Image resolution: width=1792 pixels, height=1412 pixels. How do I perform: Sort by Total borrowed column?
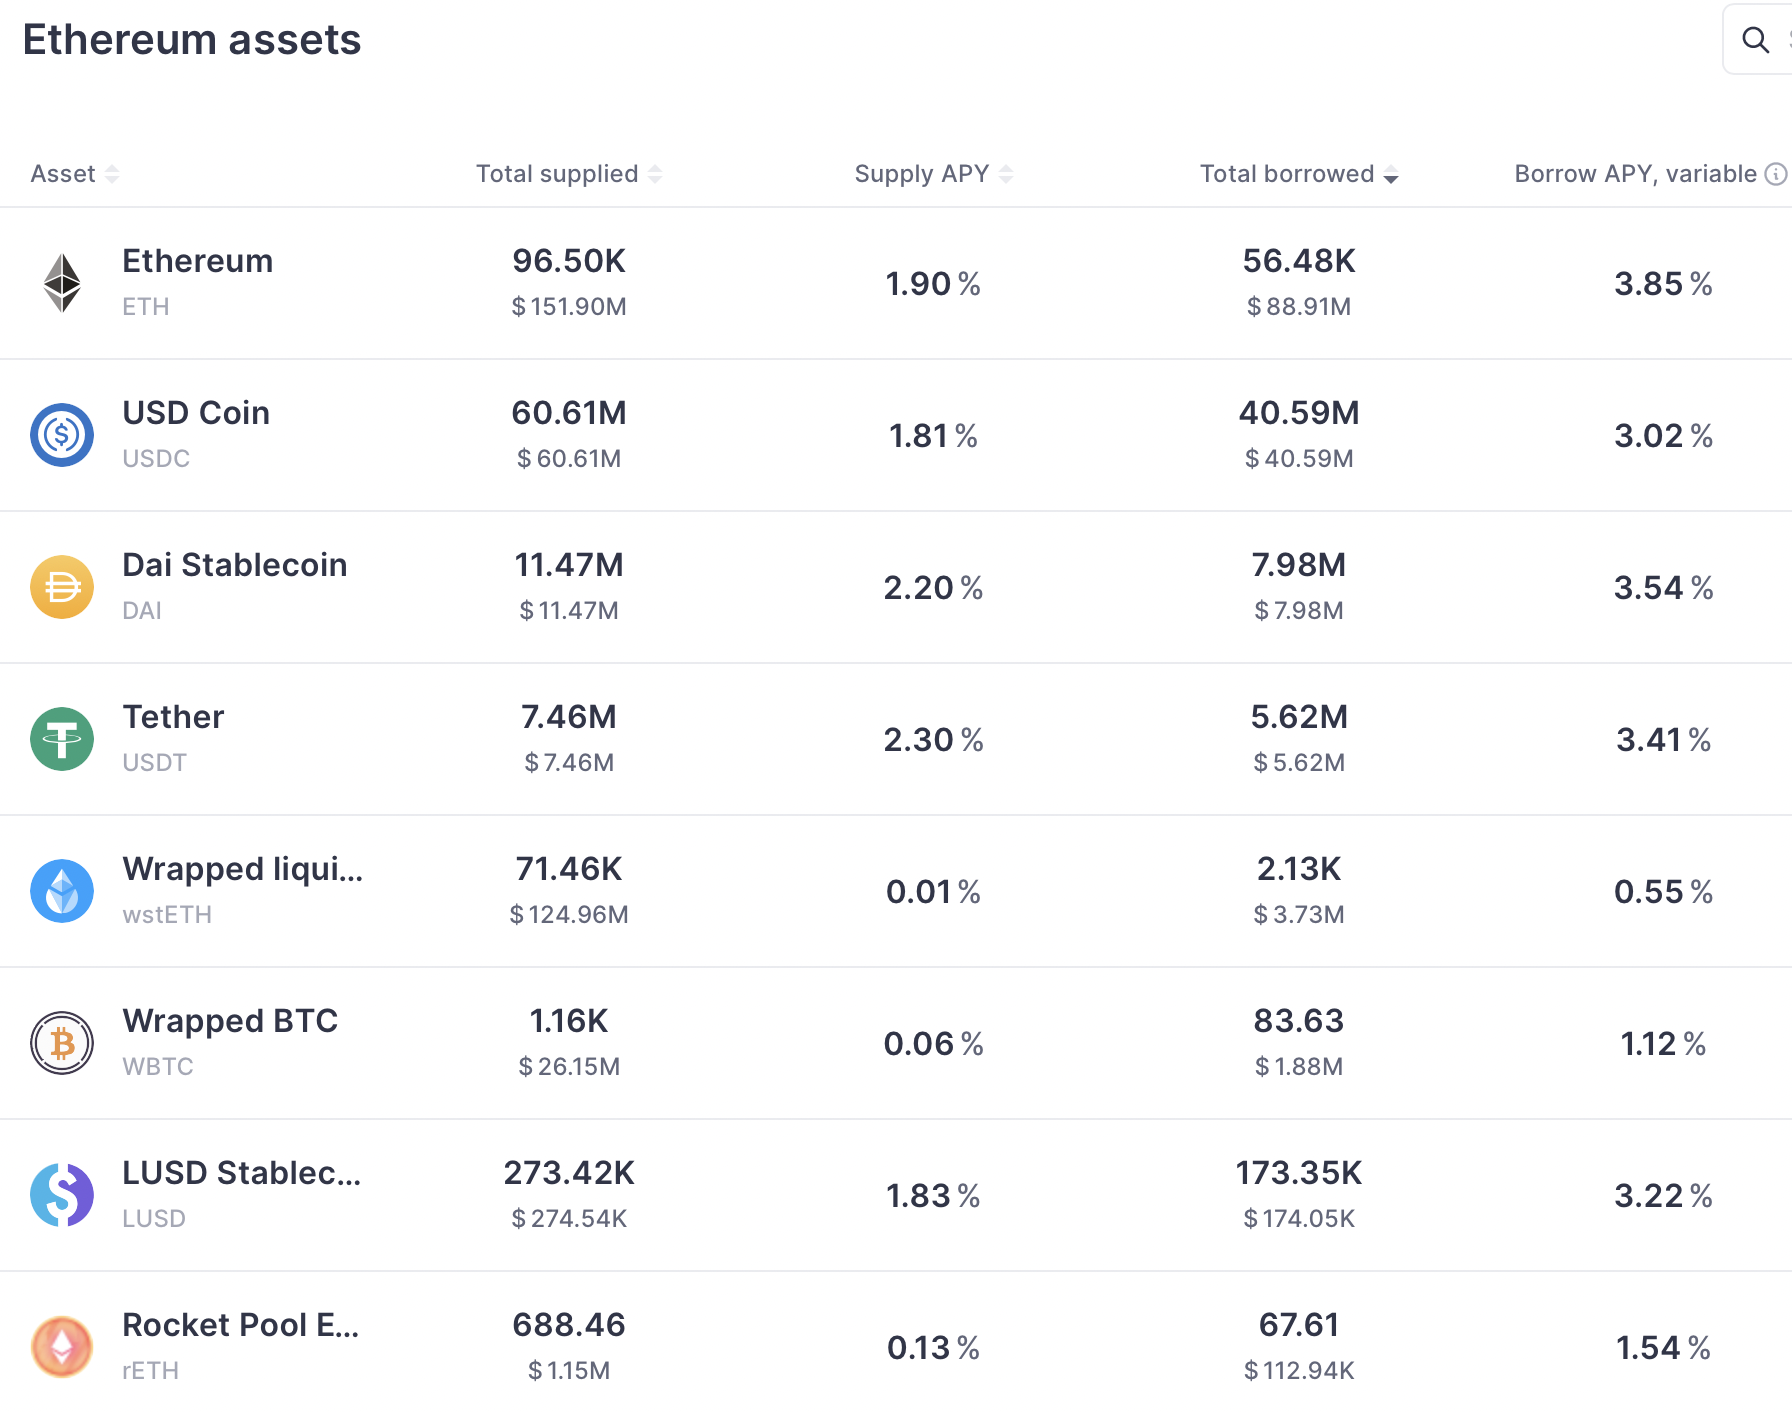(x=1299, y=174)
